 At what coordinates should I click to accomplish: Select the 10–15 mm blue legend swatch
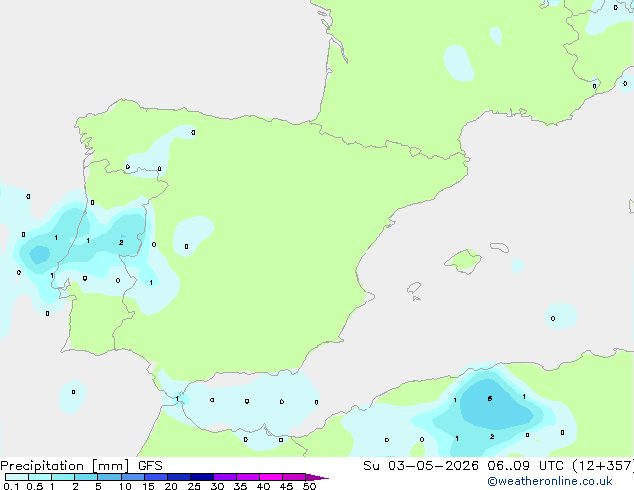tap(132, 477)
